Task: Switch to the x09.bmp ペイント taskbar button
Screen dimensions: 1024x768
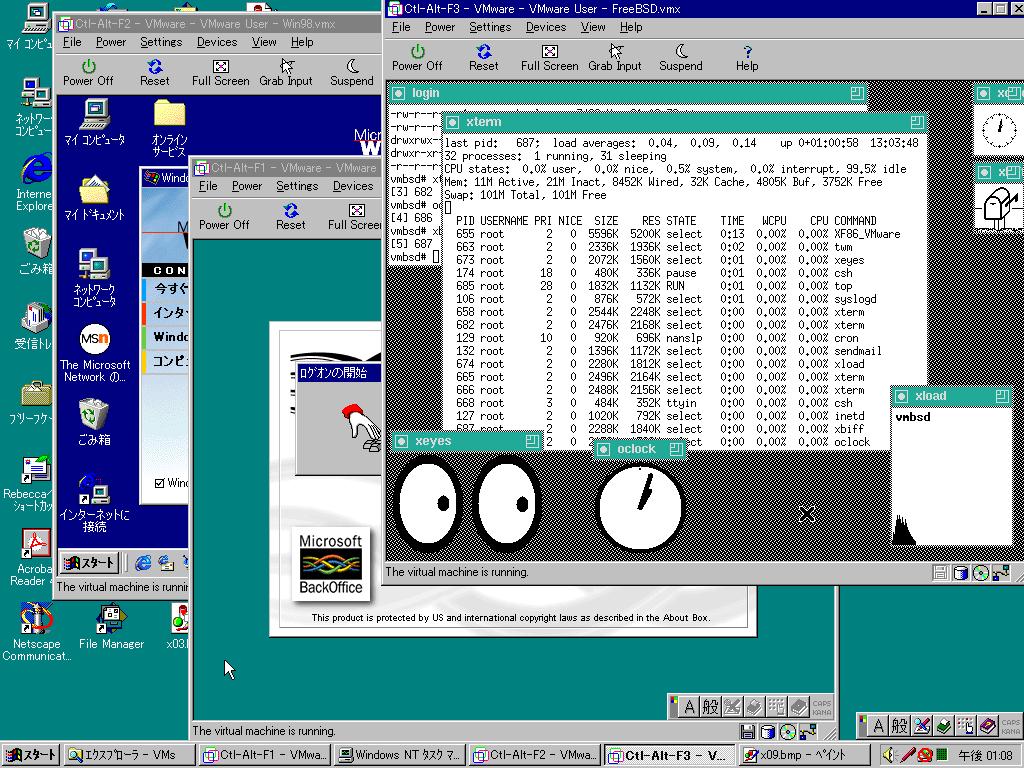Action: click(805, 755)
